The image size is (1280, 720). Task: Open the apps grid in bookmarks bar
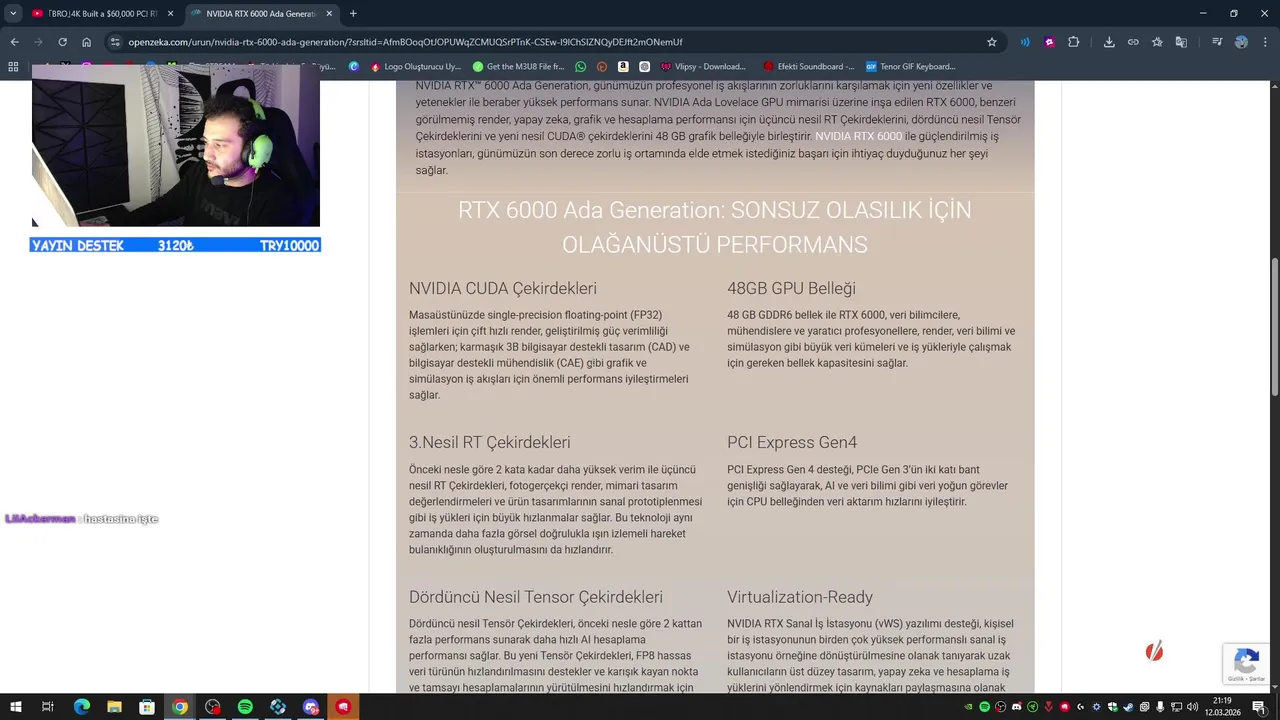click(13, 66)
